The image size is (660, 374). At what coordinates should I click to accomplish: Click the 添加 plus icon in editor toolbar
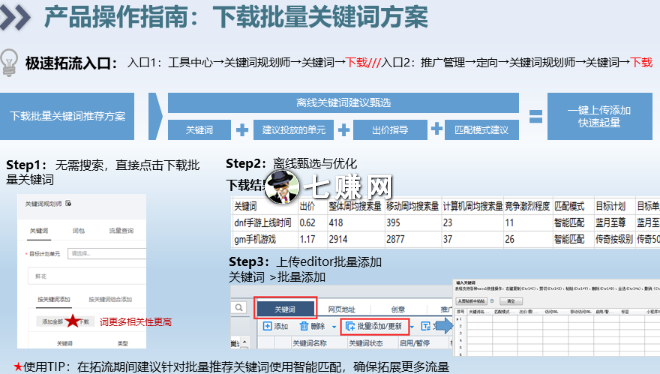point(267,326)
